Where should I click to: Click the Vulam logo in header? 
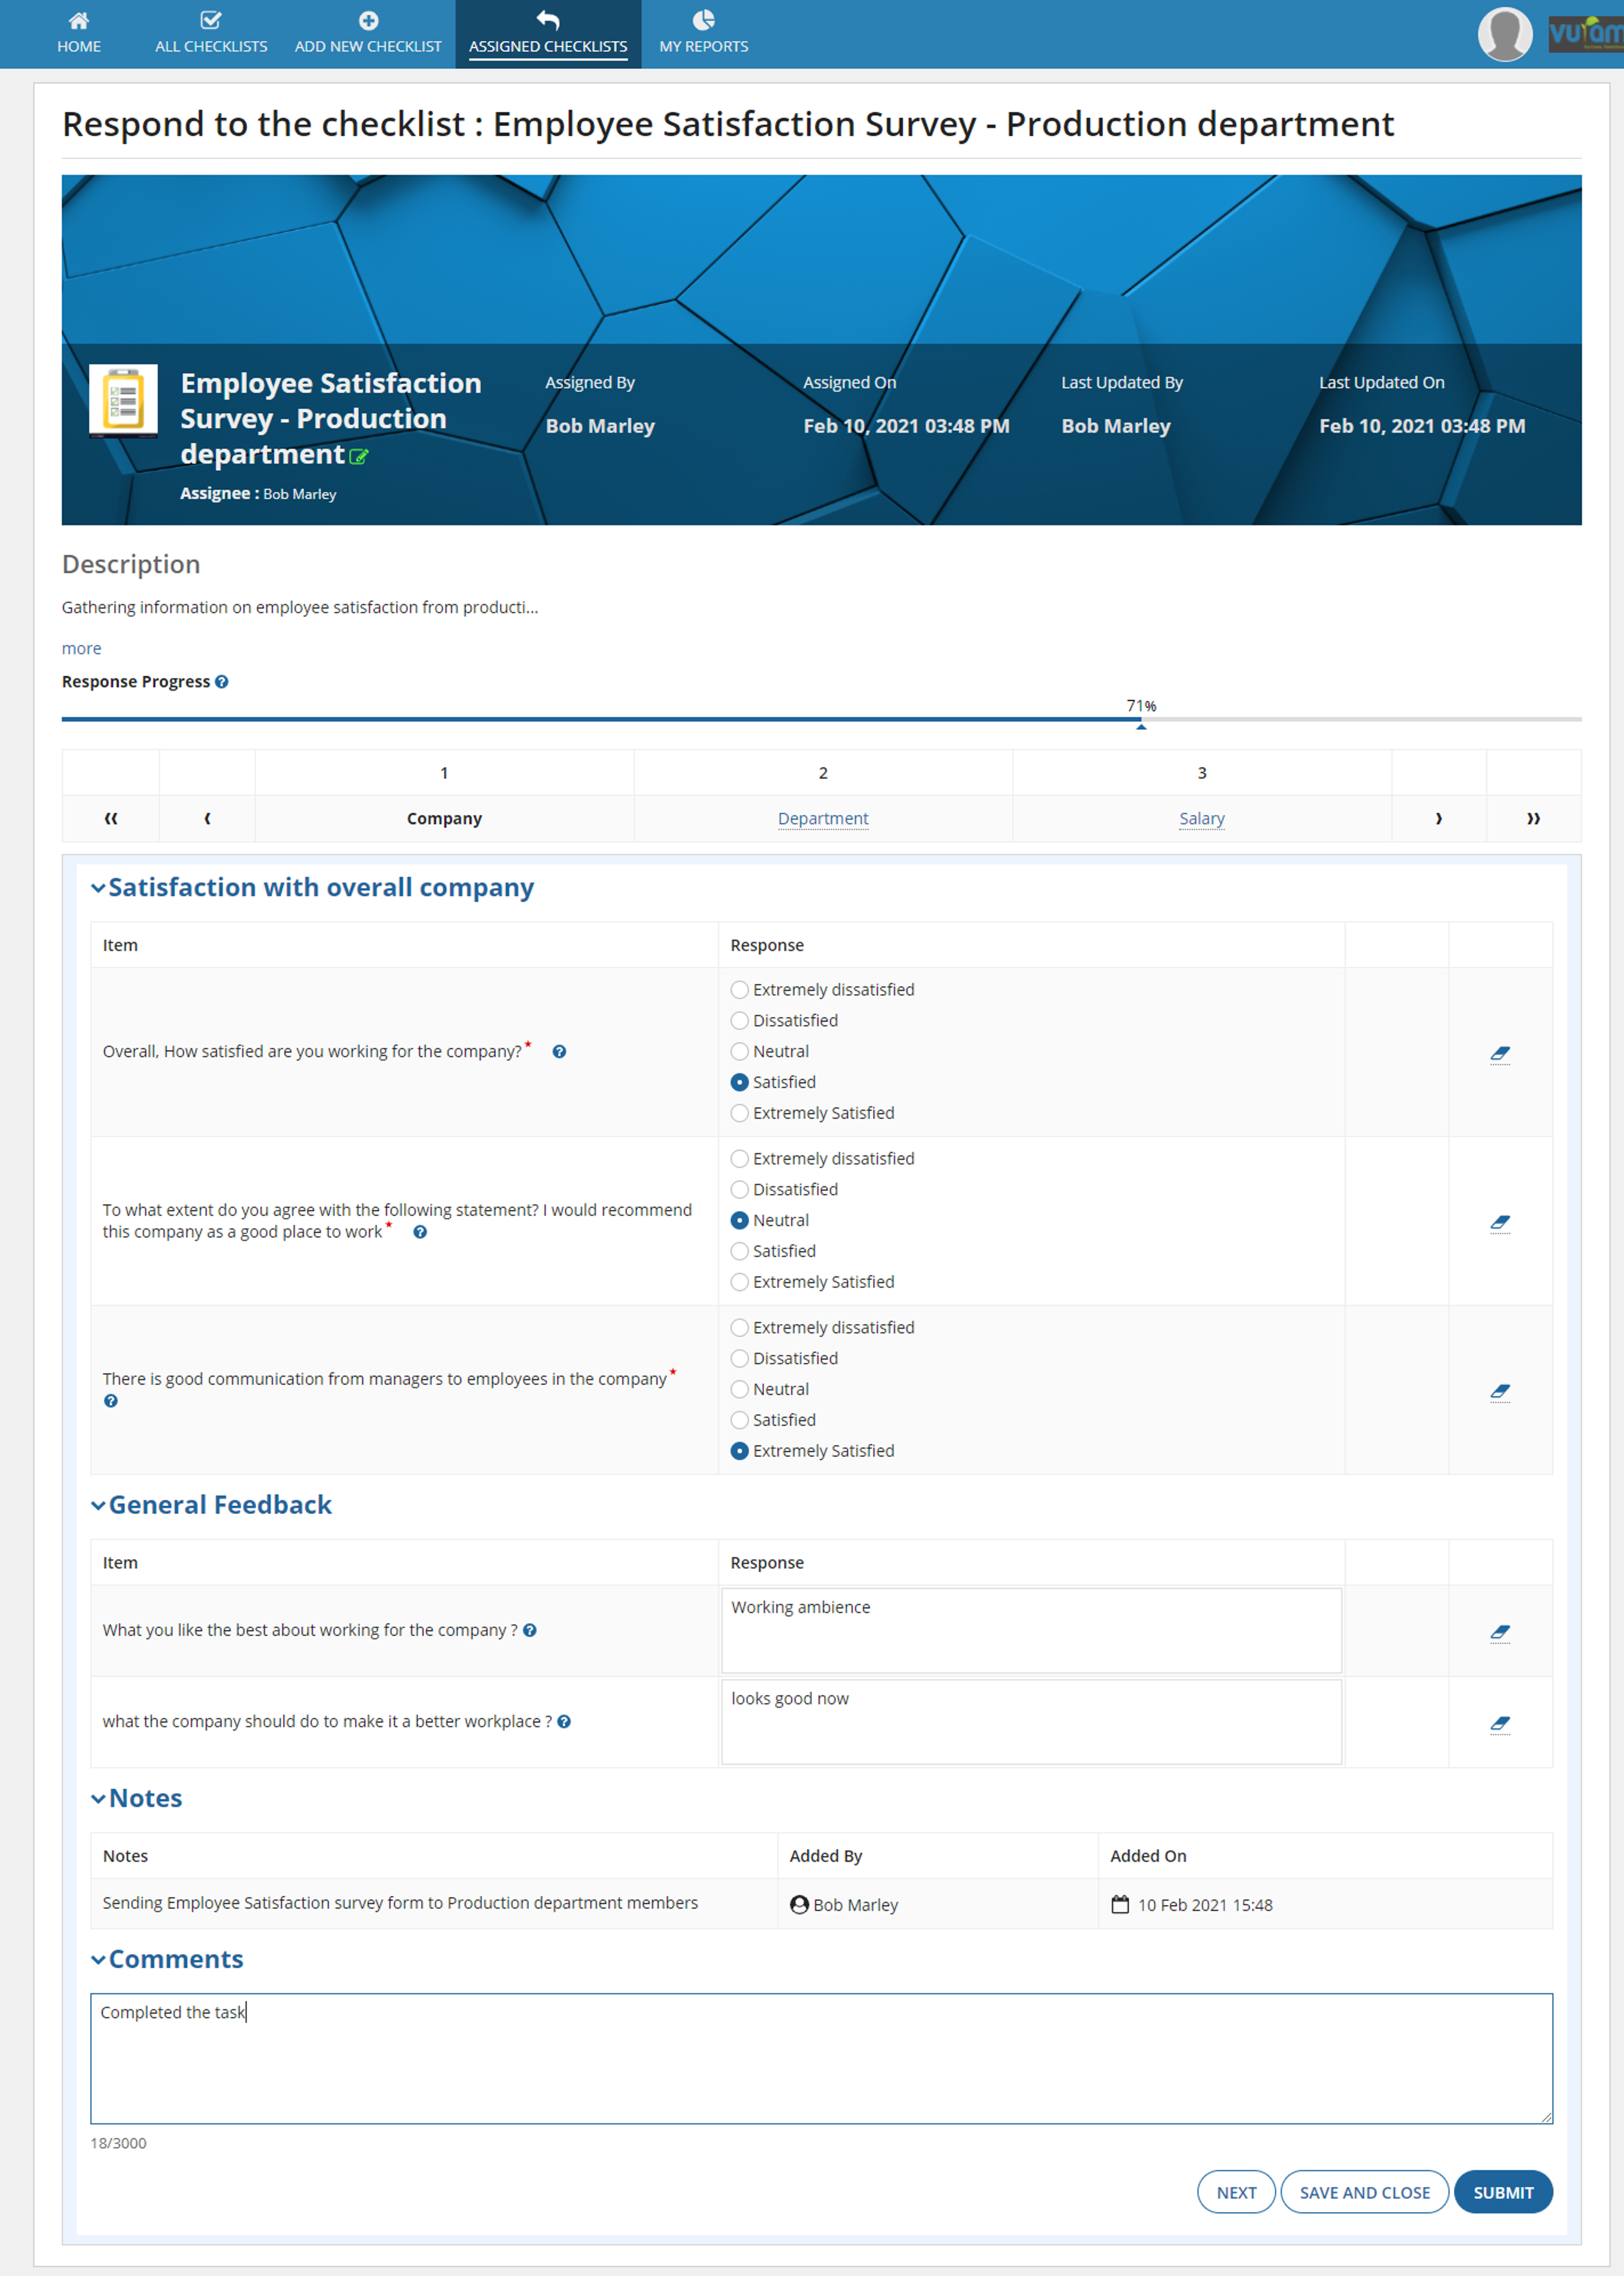1586,34
